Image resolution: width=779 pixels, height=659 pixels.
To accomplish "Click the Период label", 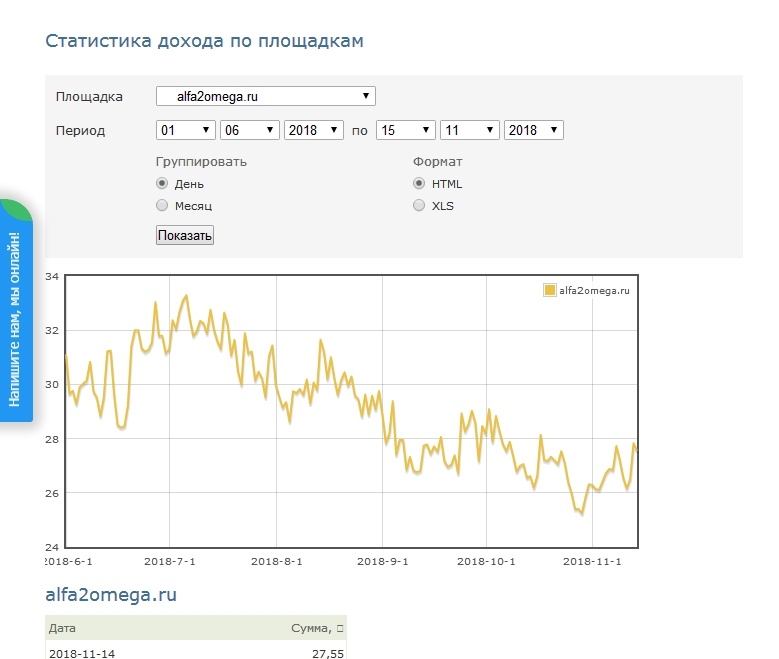I will tap(80, 131).
